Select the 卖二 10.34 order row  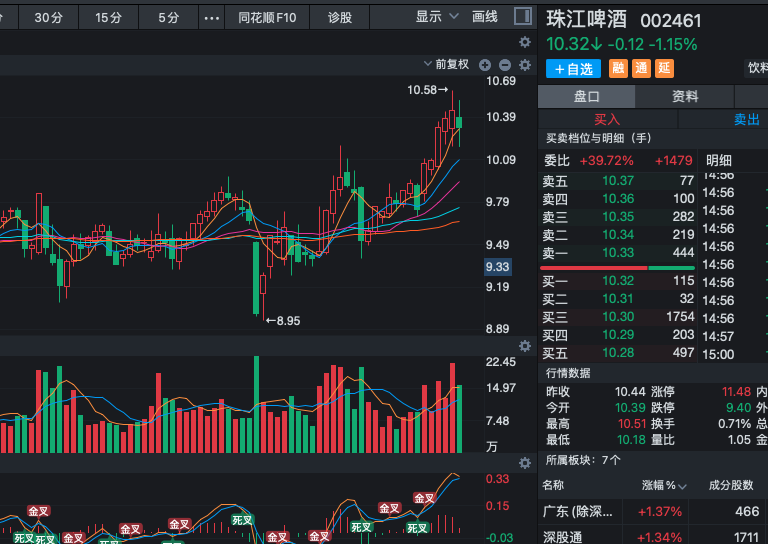[x=618, y=235]
